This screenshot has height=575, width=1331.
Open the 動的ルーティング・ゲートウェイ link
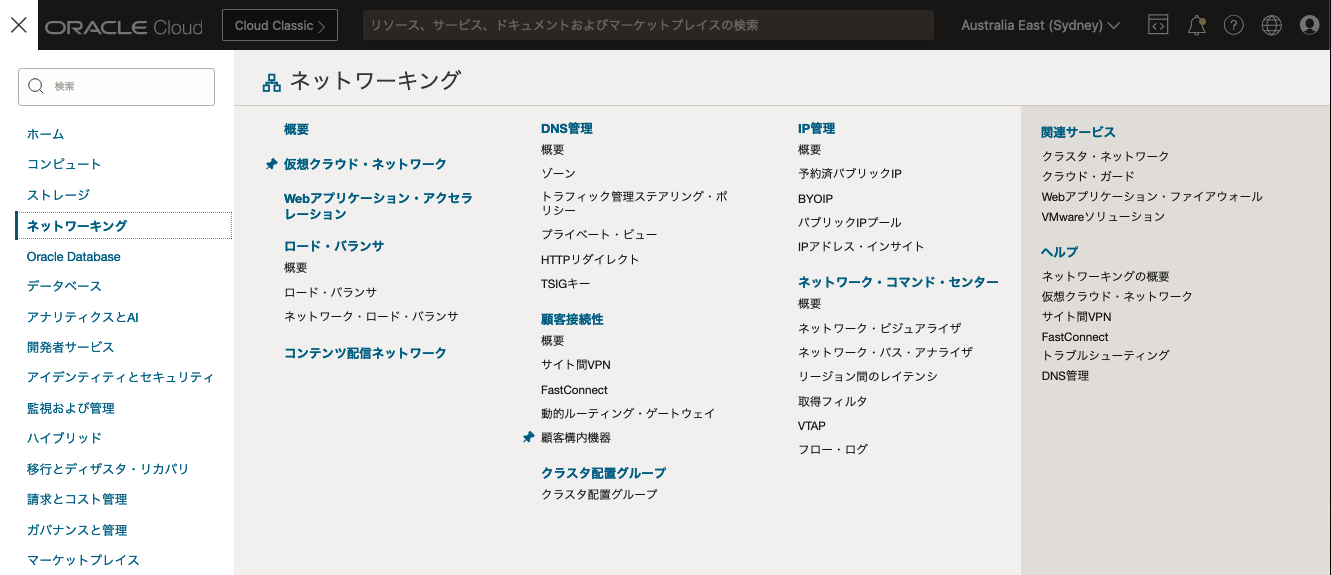click(x=628, y=413)
